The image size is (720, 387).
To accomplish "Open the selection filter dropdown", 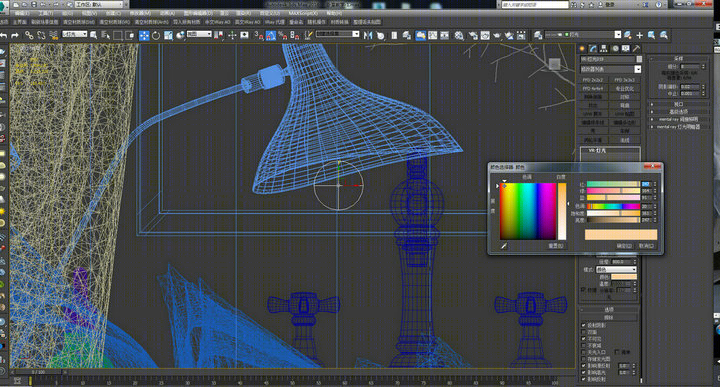I will (x=74, y=34).
